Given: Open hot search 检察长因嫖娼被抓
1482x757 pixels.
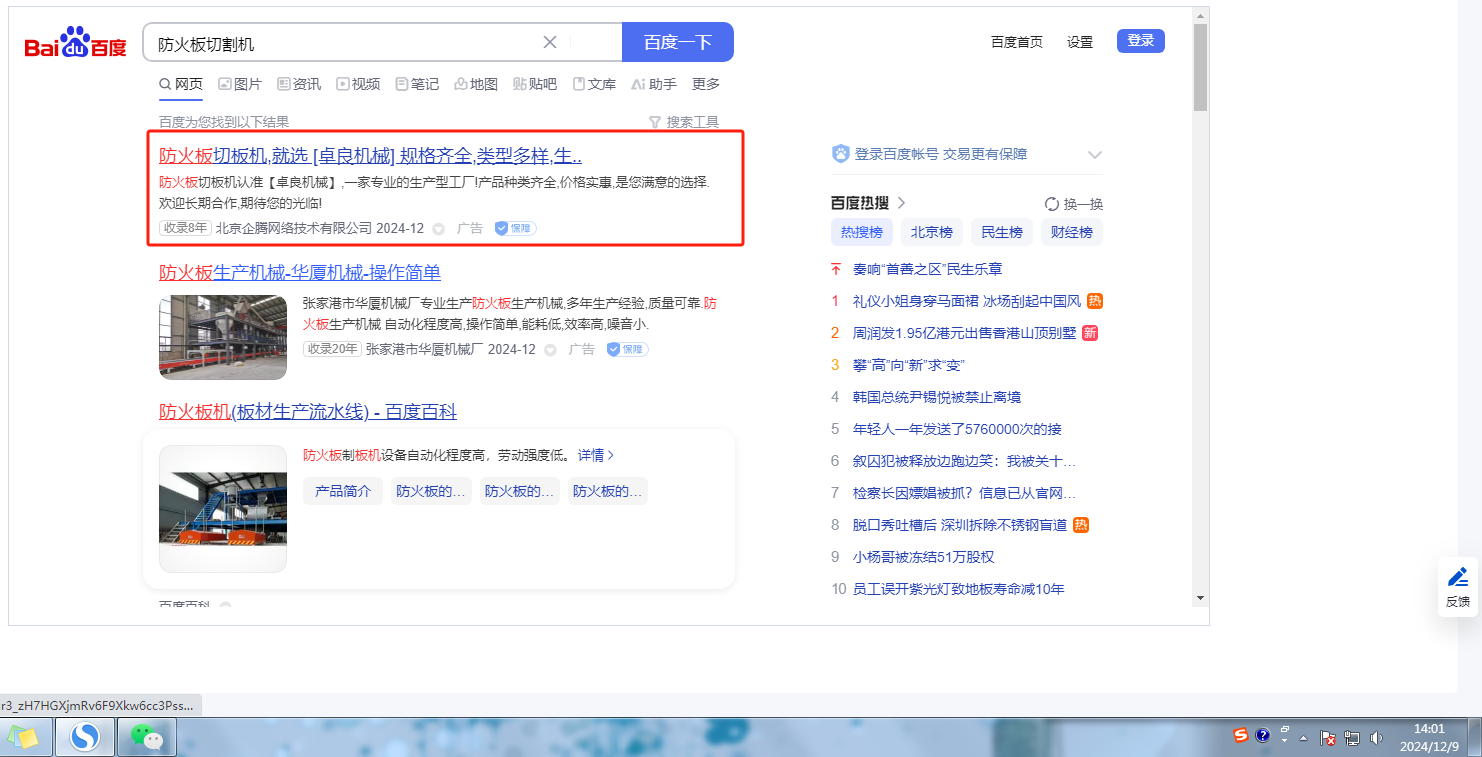Looking at the screenshot, I should 965,493.
